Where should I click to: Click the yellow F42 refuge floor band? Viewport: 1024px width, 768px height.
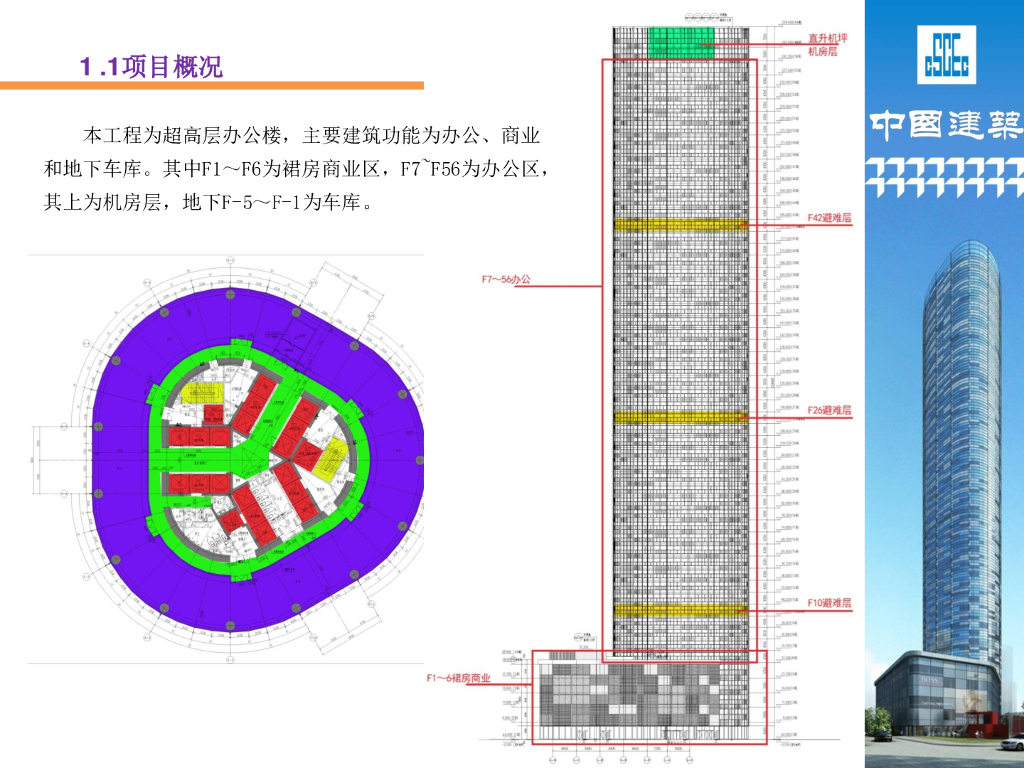point(680,224)
